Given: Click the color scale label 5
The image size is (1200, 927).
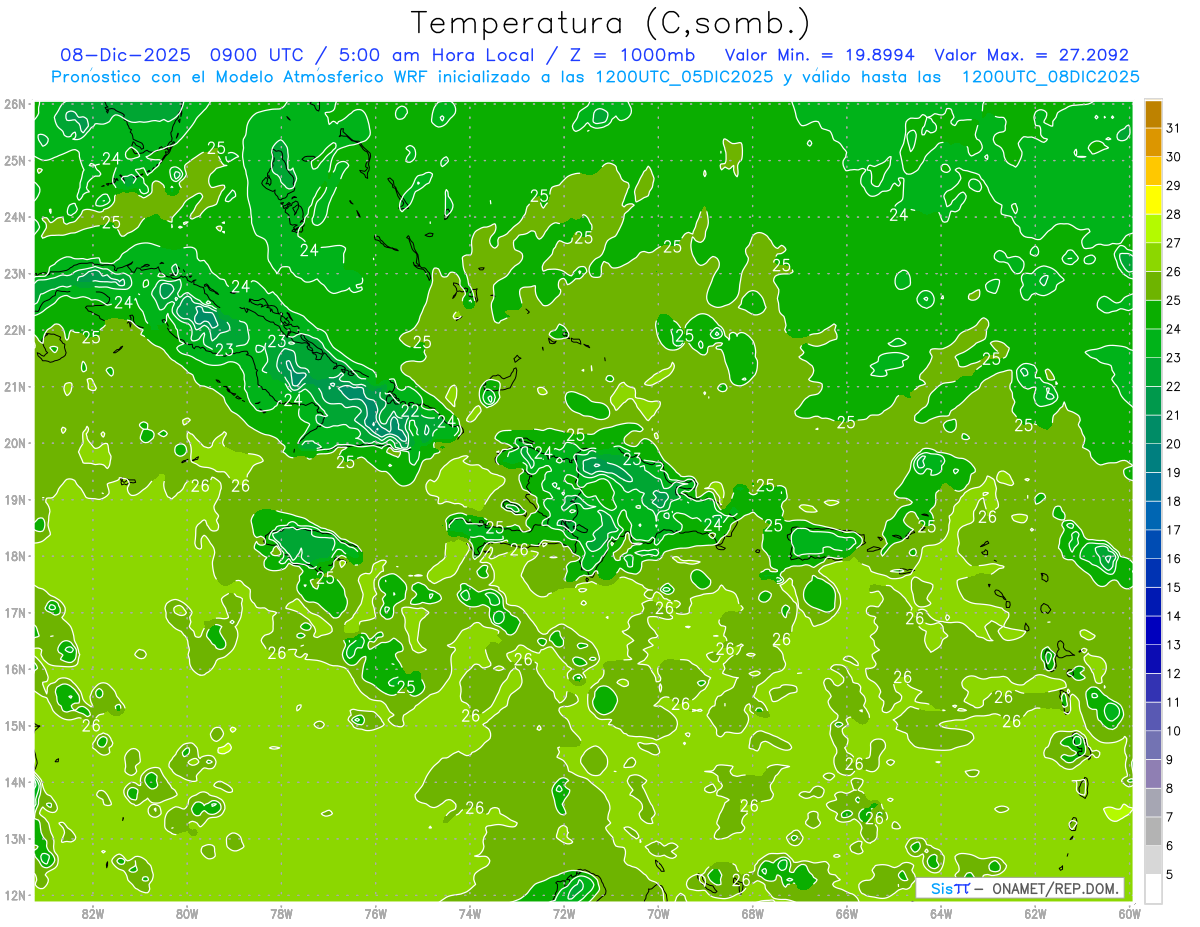Looking at the screenshot, I should pos(1170,875).
